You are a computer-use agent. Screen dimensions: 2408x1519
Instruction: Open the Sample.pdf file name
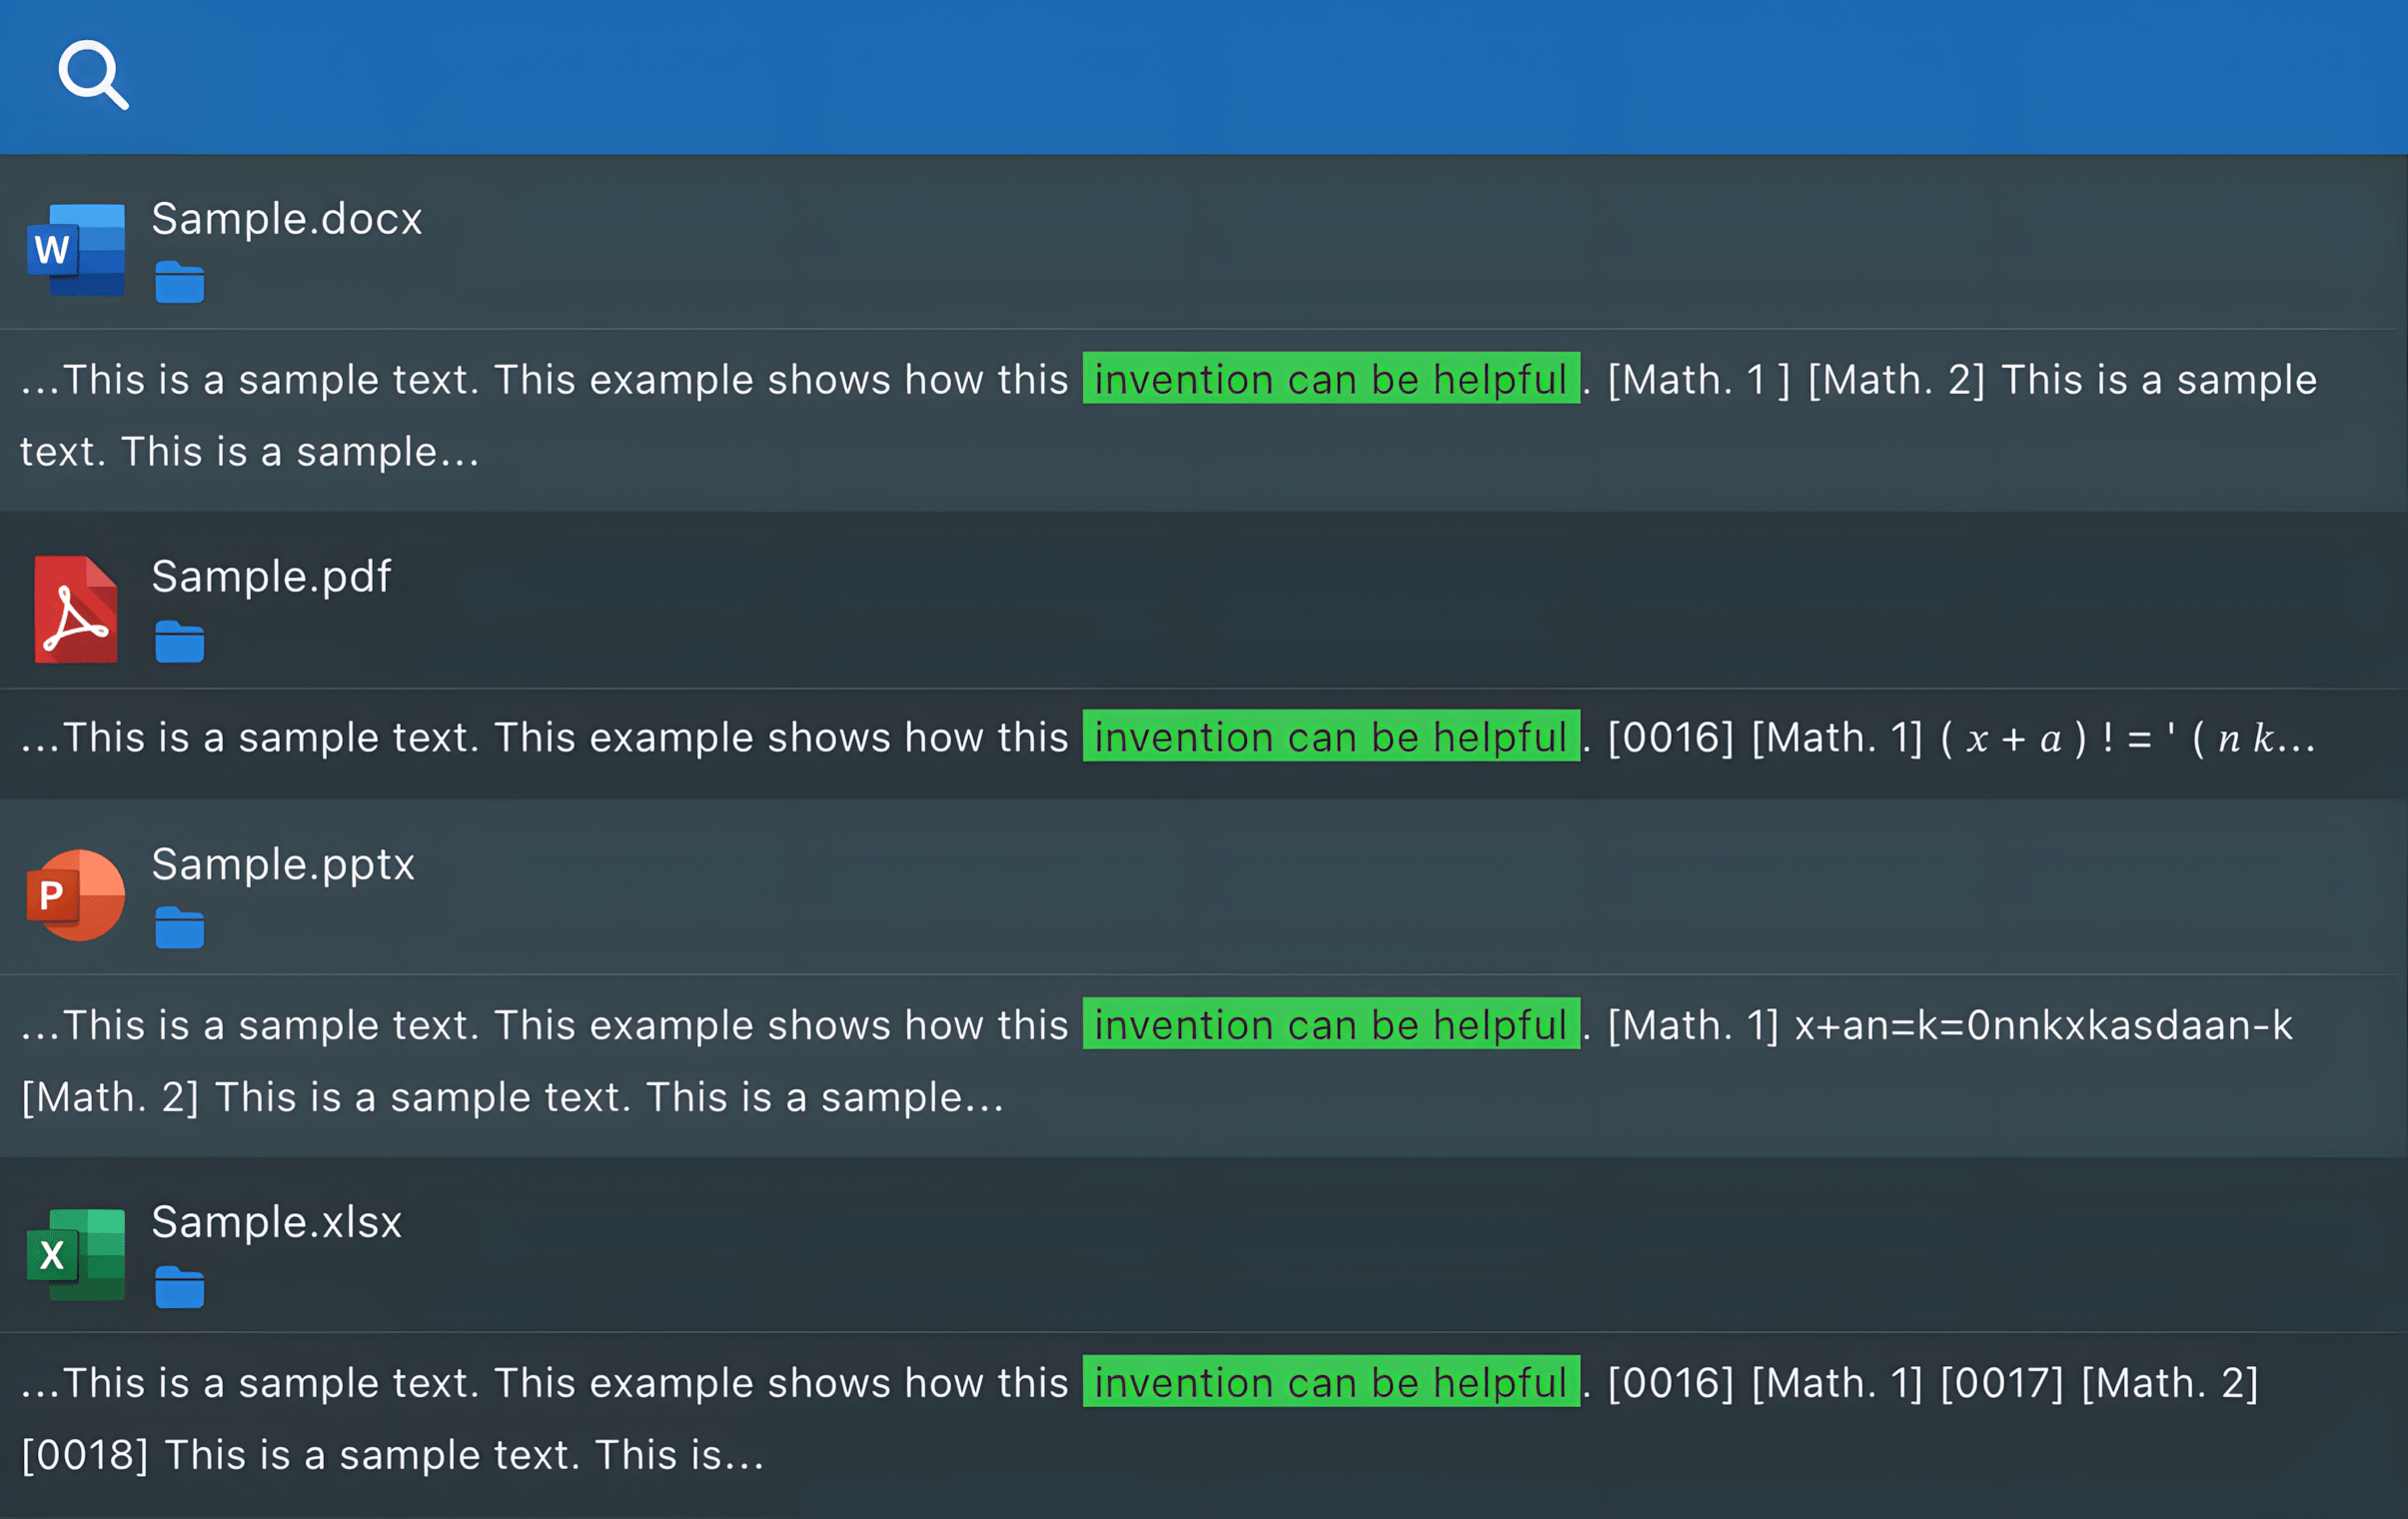pyautogui.click(x=271, y=577)
